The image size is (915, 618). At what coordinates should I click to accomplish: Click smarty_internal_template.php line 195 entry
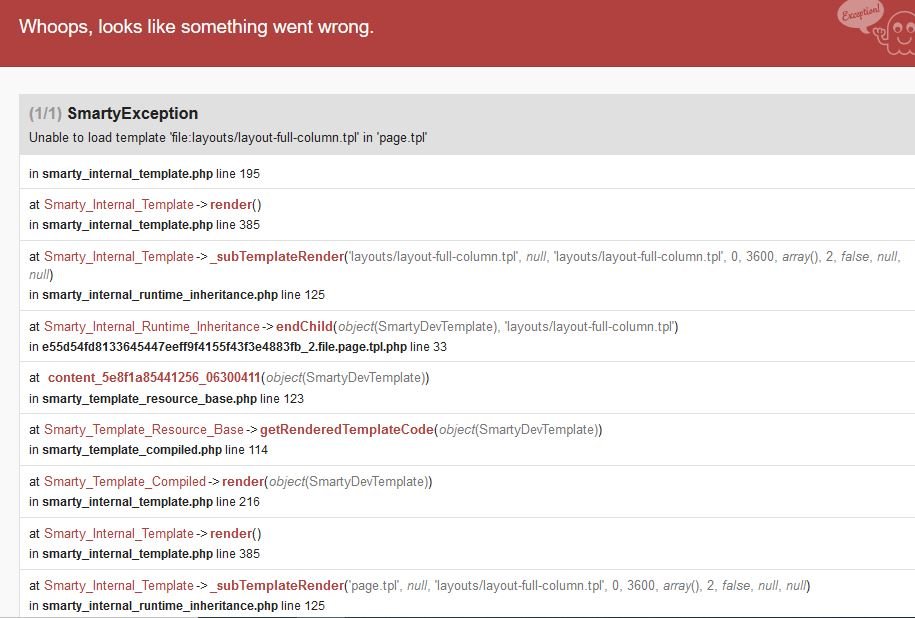[x=145, y=174]
